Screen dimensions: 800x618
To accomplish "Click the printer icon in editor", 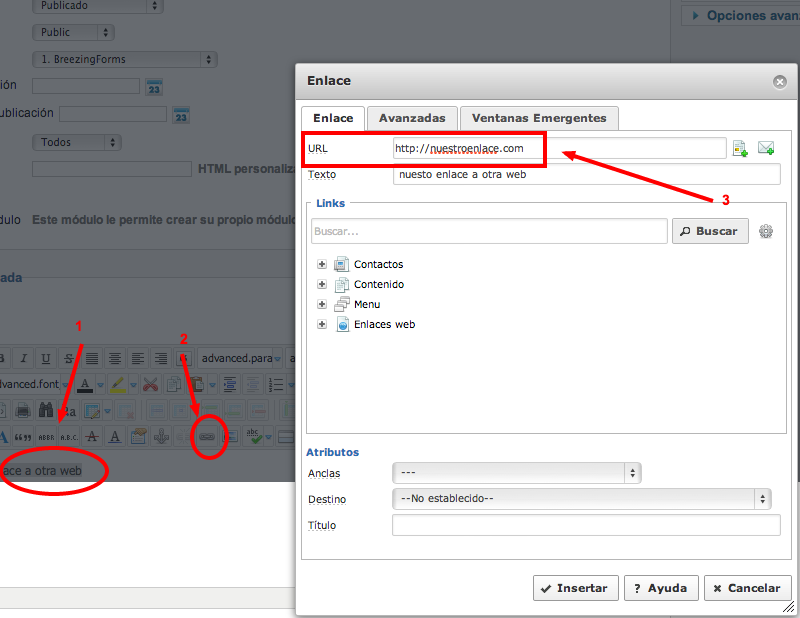I will coord(22,410).
